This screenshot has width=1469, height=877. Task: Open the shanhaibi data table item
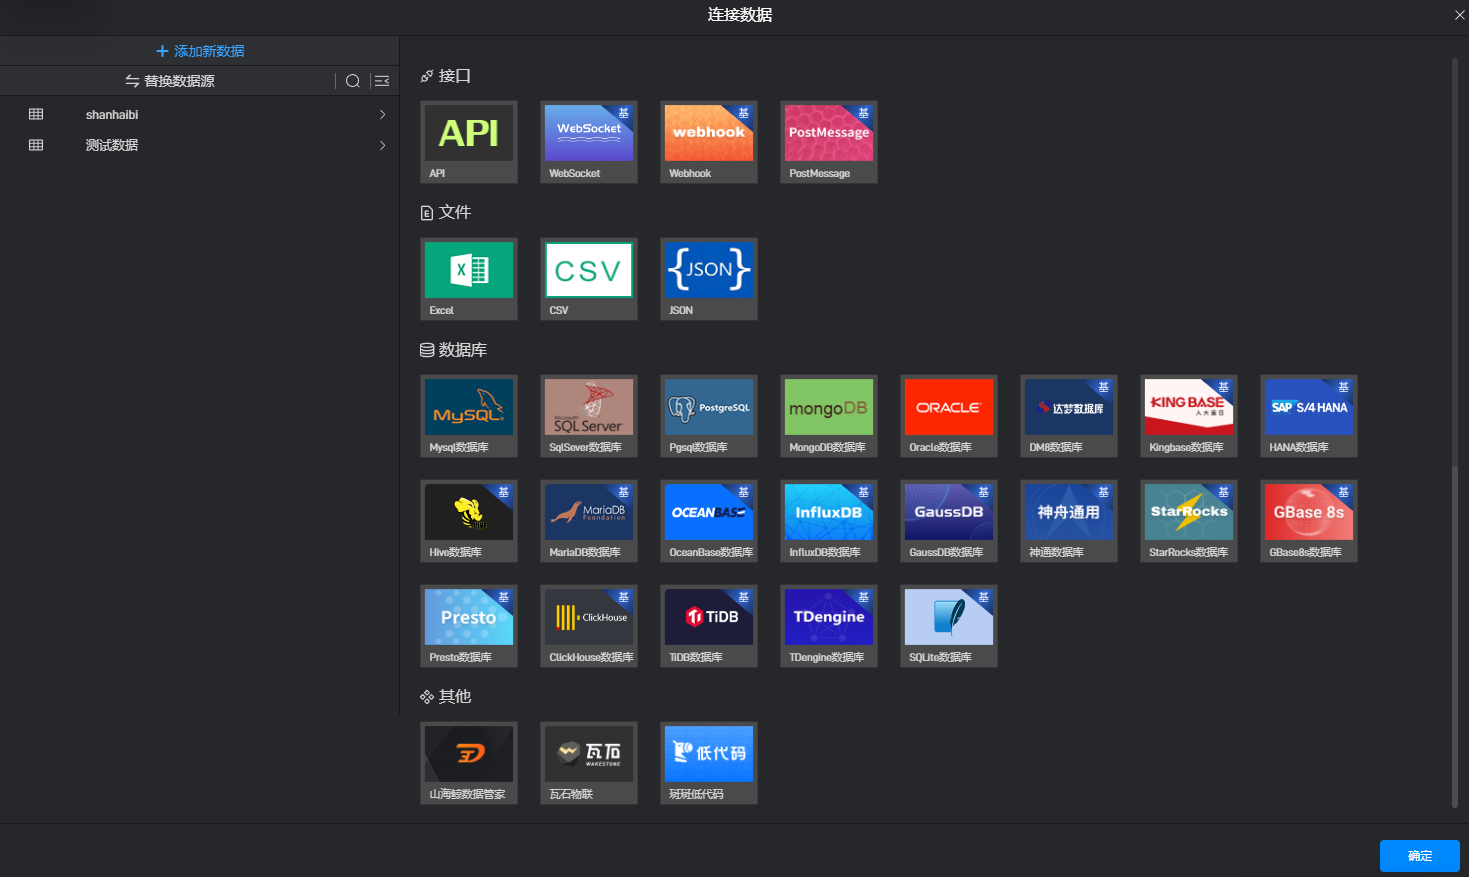(x=112, y=115)
